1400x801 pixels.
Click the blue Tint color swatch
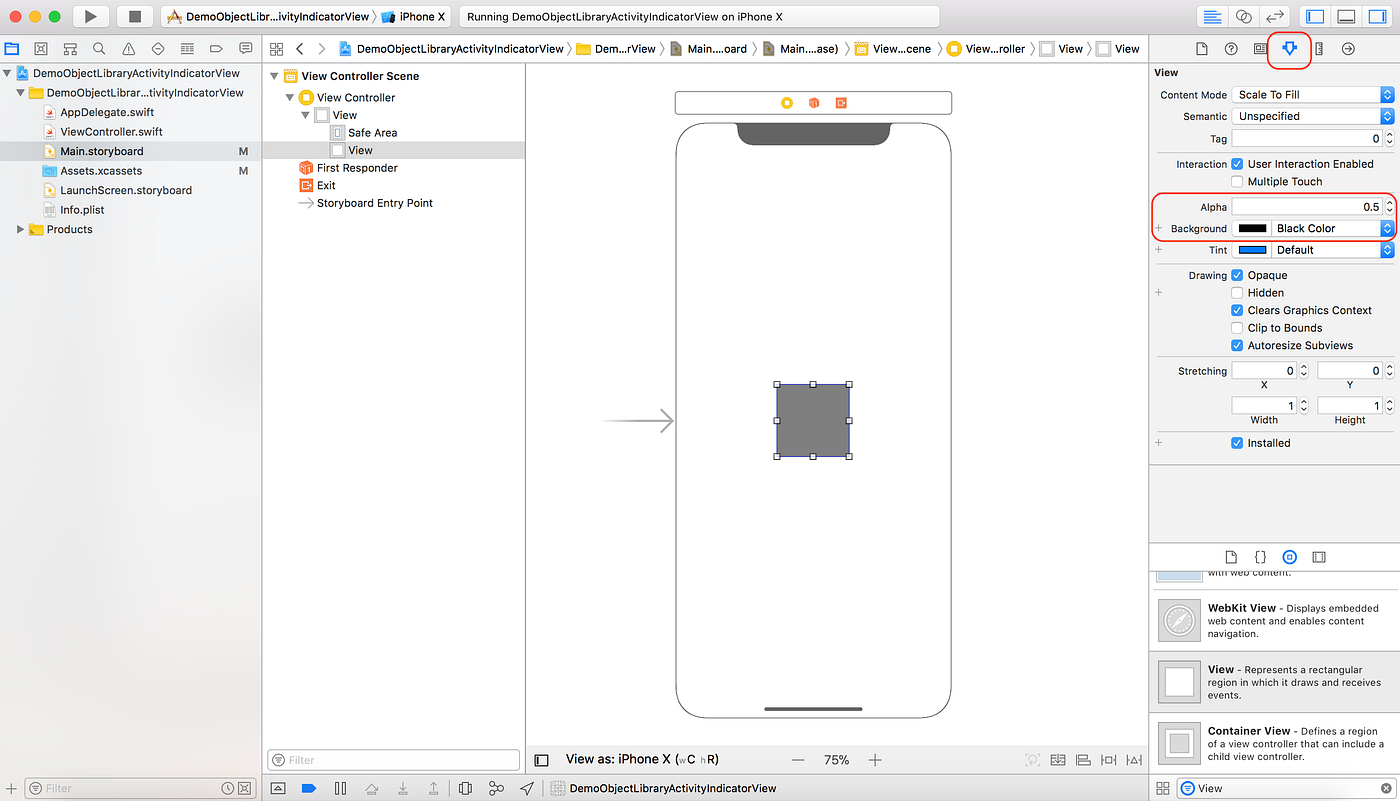click(1252, 250)
